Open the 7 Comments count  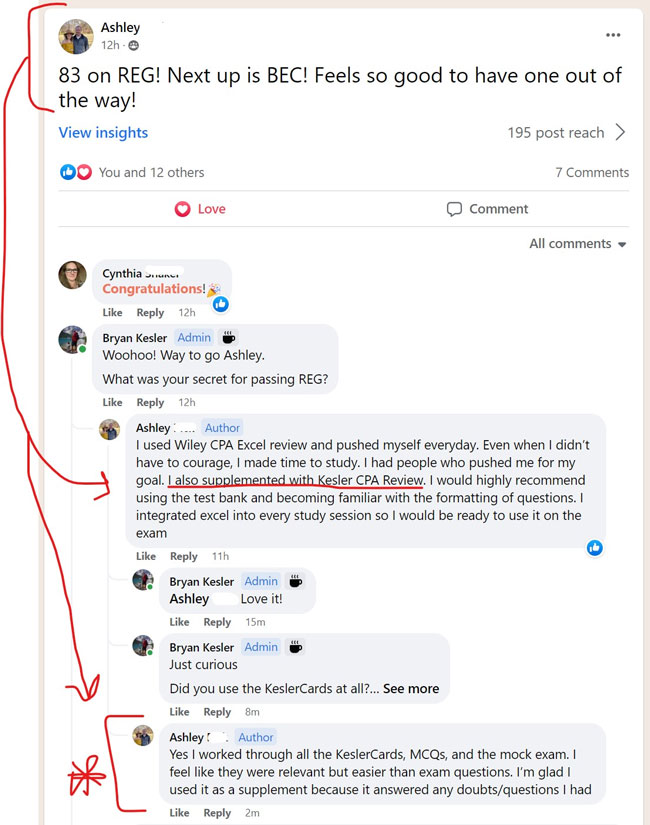[x=592, y=173]
